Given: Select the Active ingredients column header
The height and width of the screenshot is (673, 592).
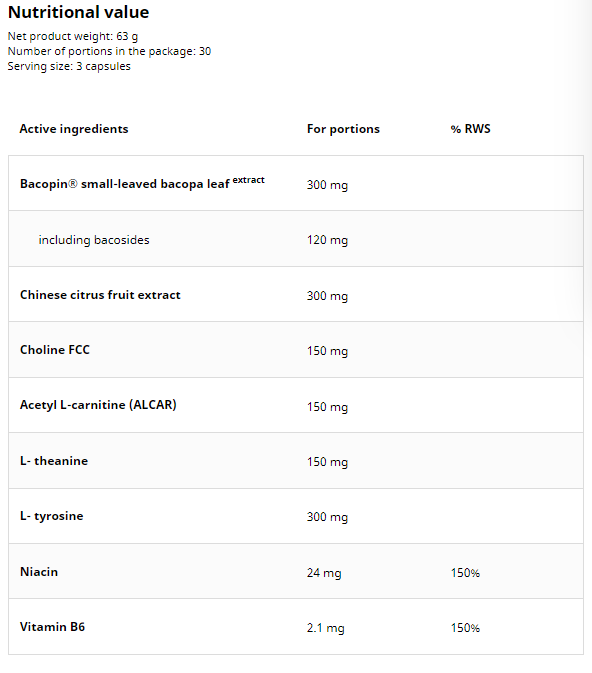Looking at the screenshot, I should tap(74, 129).
